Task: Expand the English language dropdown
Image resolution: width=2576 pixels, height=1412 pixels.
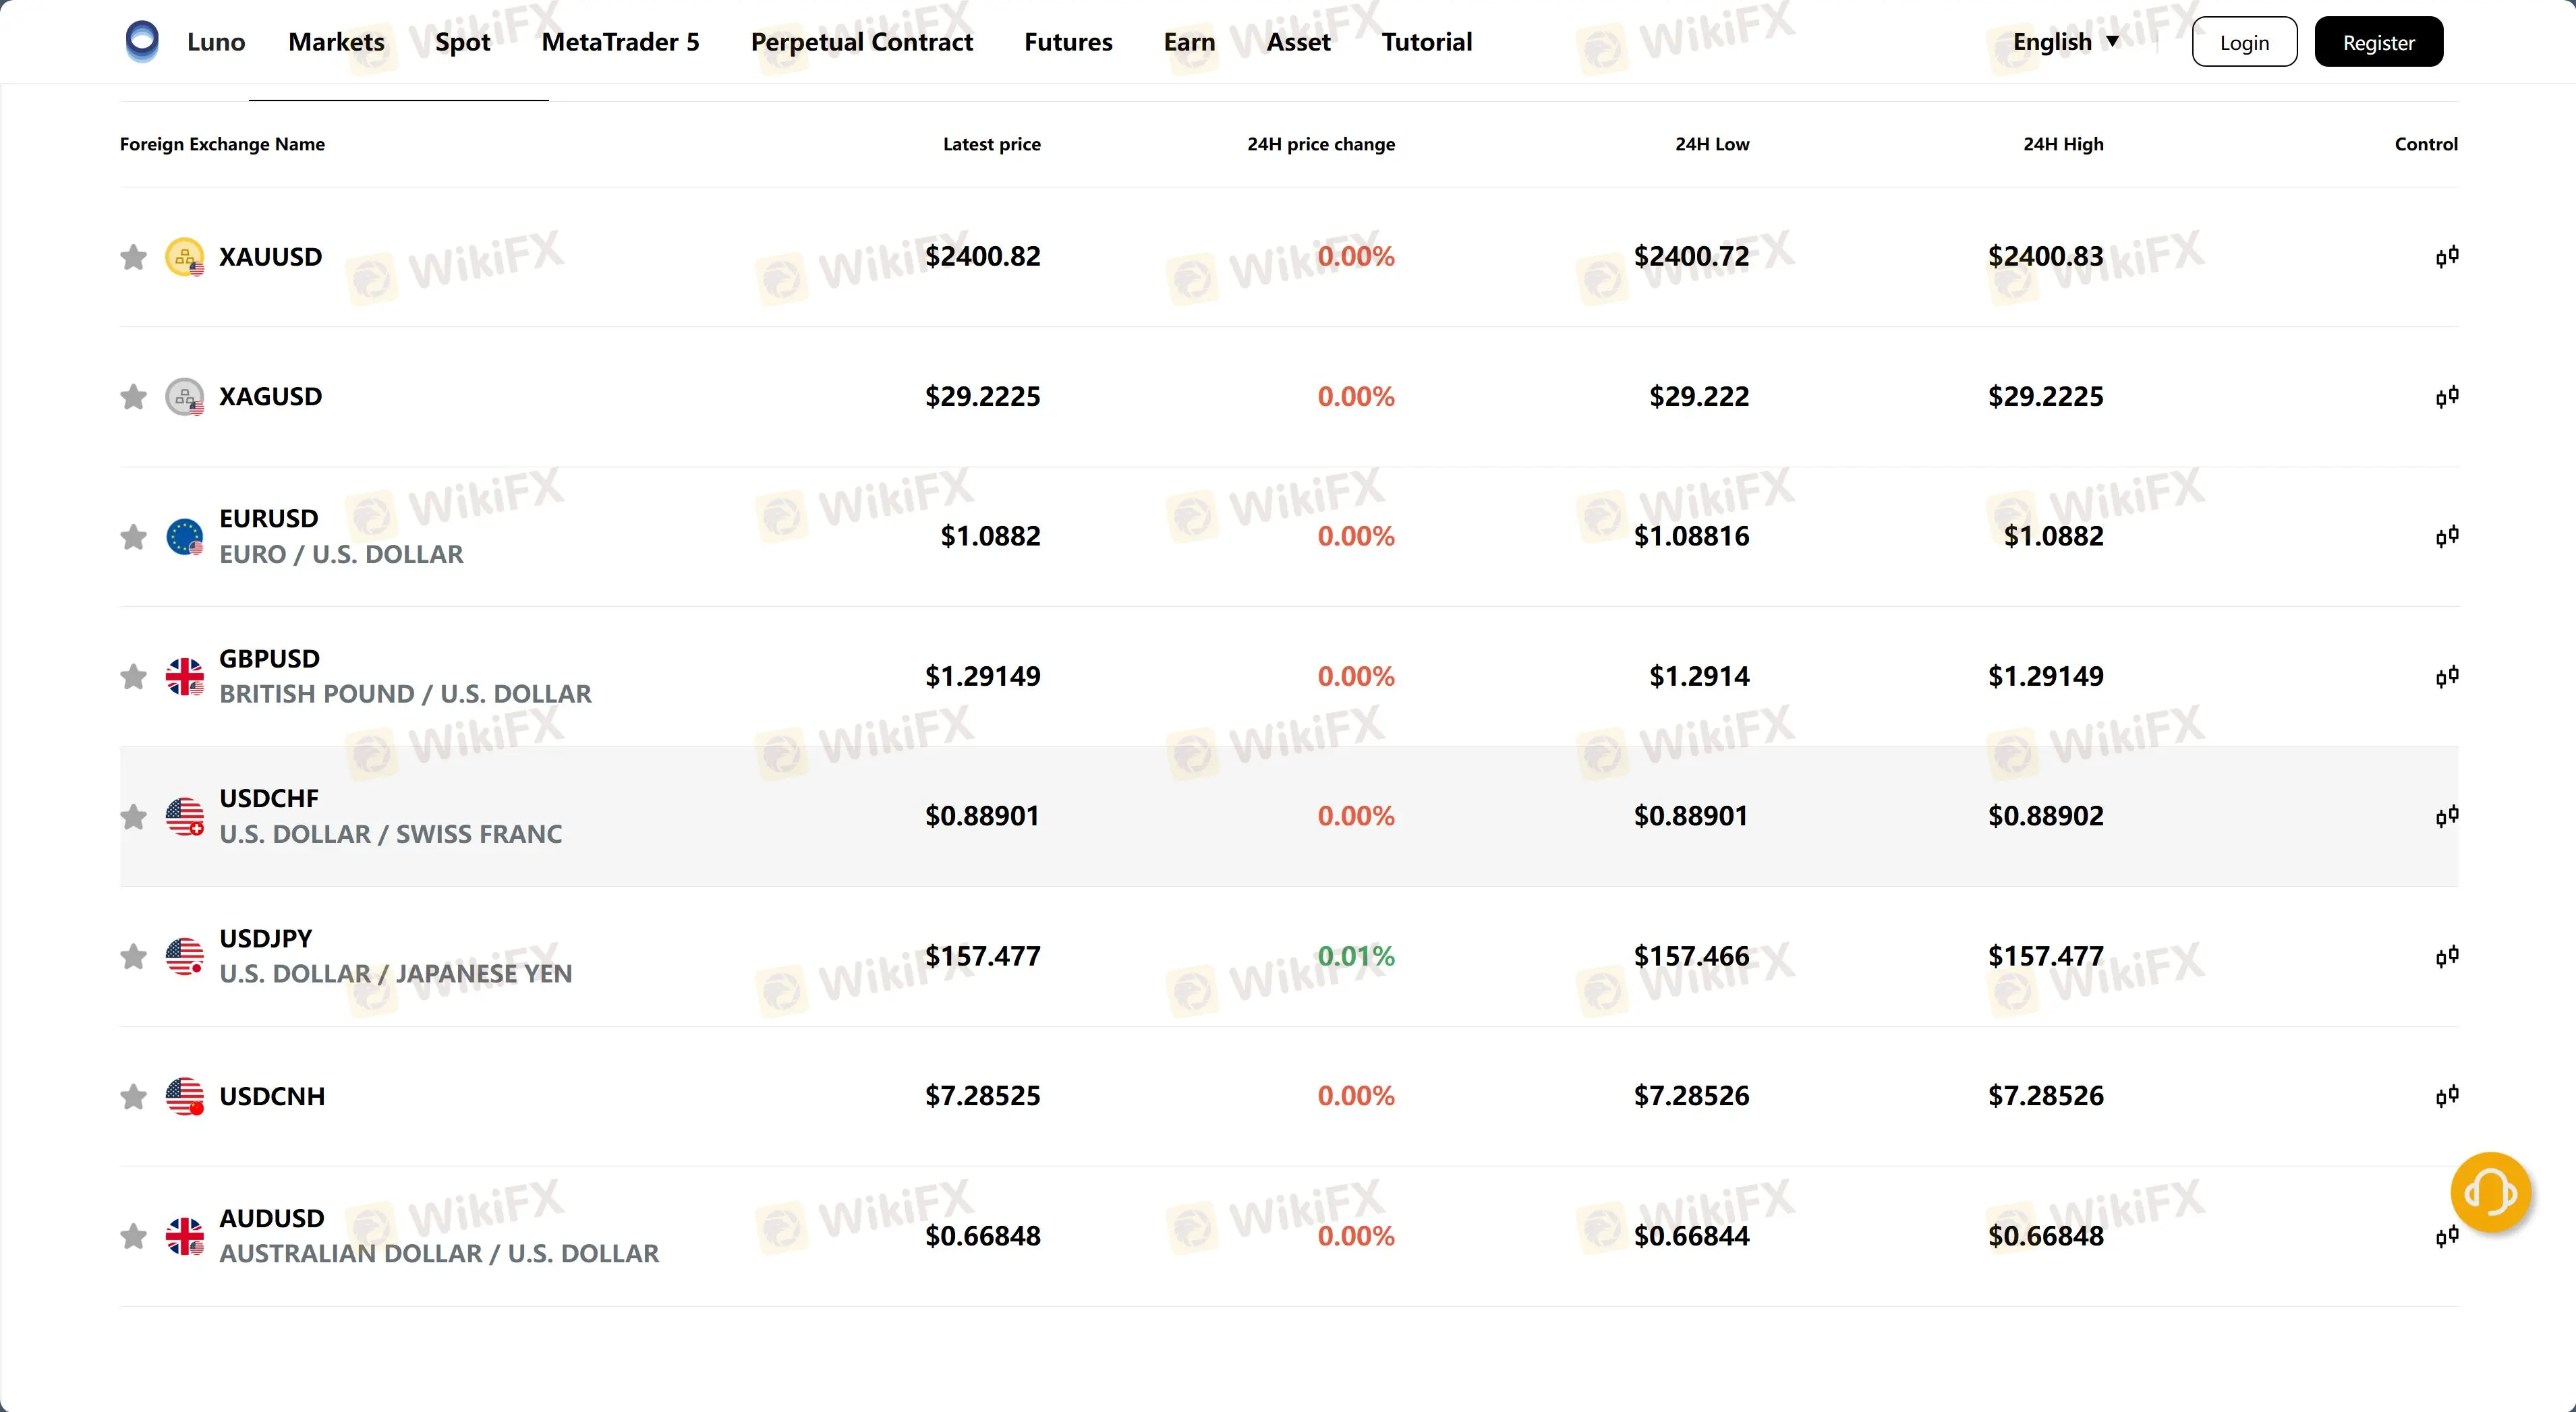Action: pyautogui.click(x=2066, y=42)
